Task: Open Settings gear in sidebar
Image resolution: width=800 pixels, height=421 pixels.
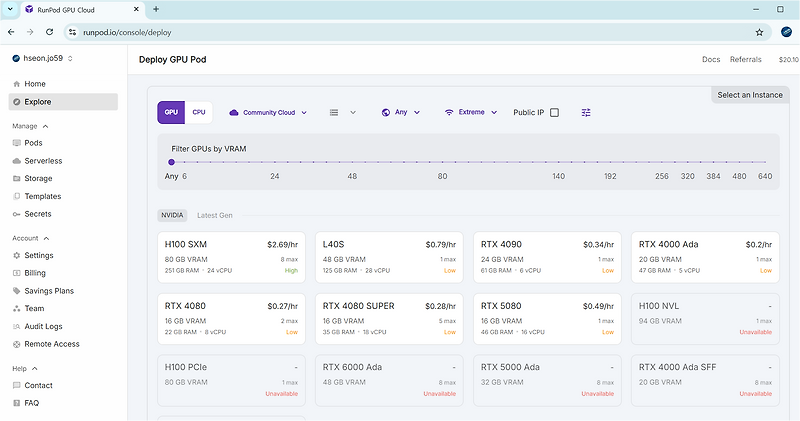Action: click(x=16, y=255)
